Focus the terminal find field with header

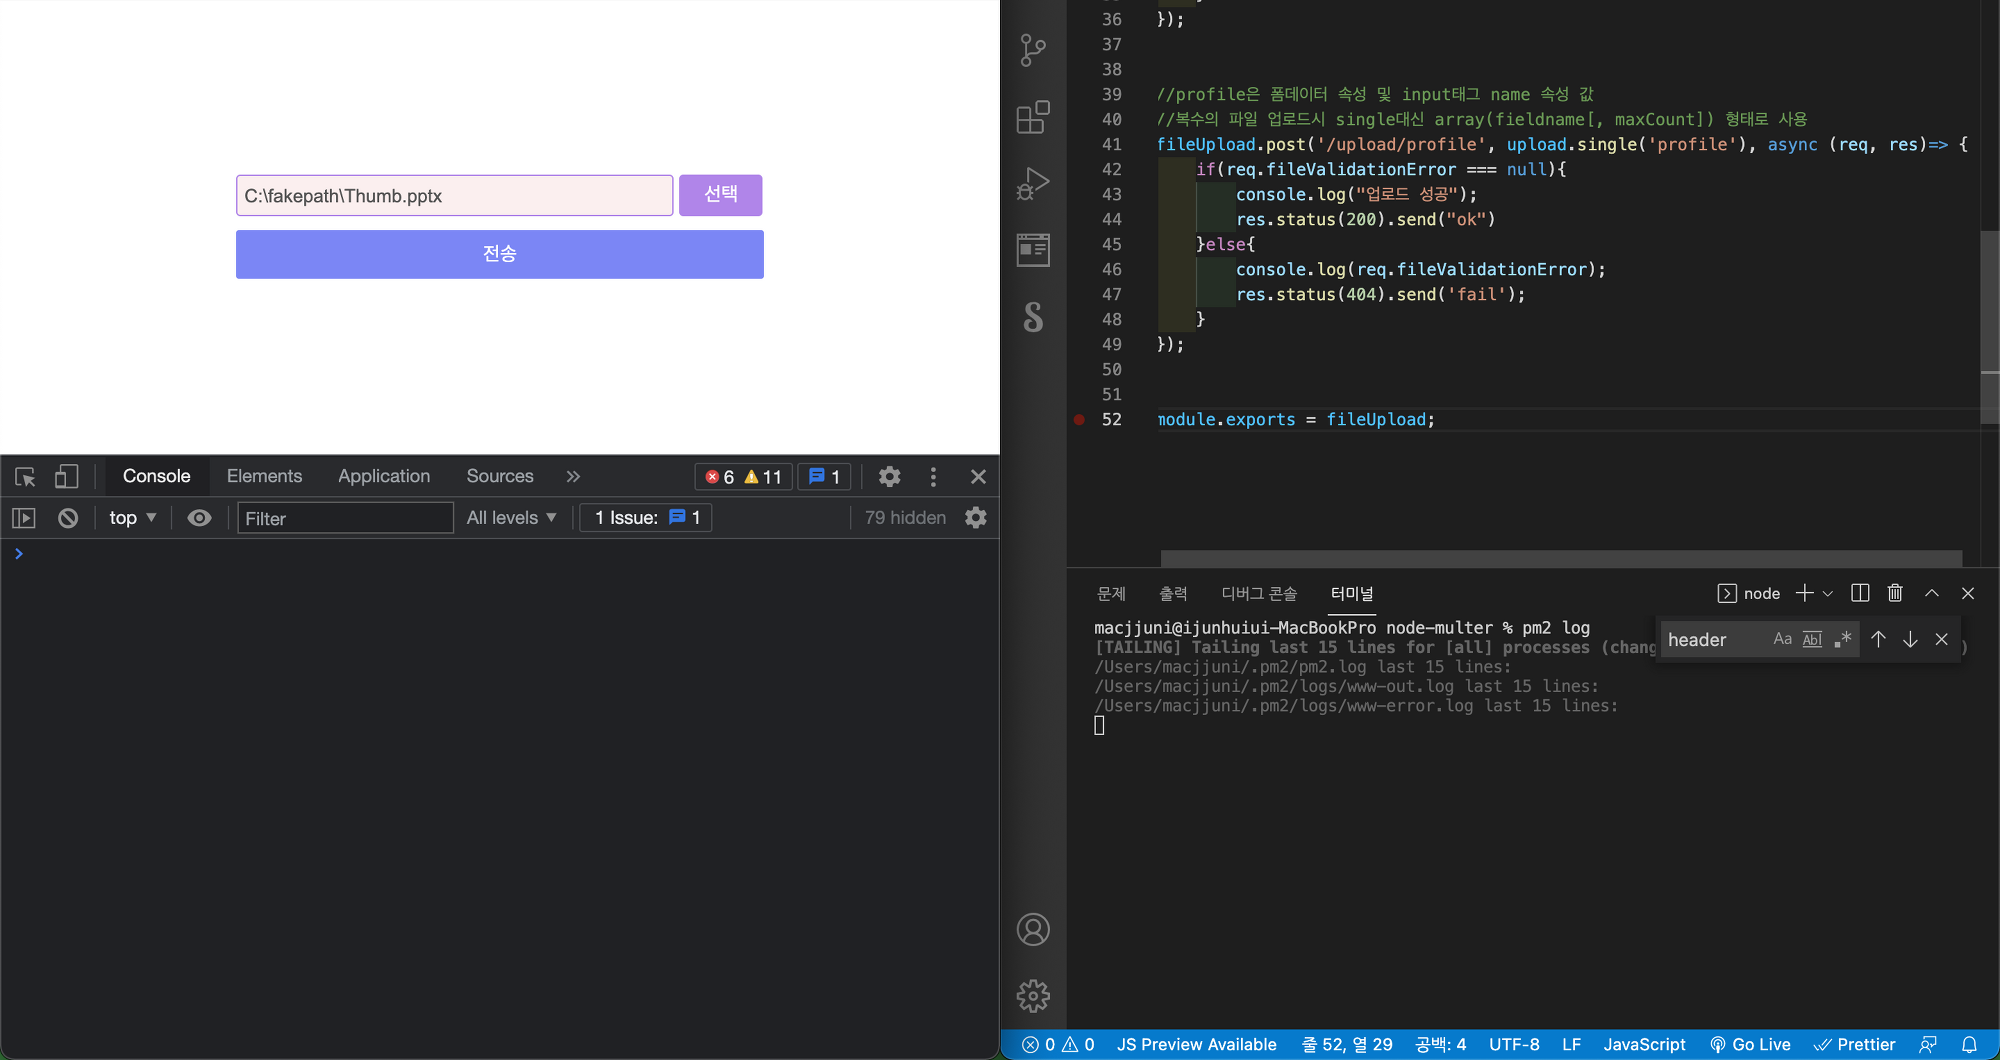tap(1713, 640)
